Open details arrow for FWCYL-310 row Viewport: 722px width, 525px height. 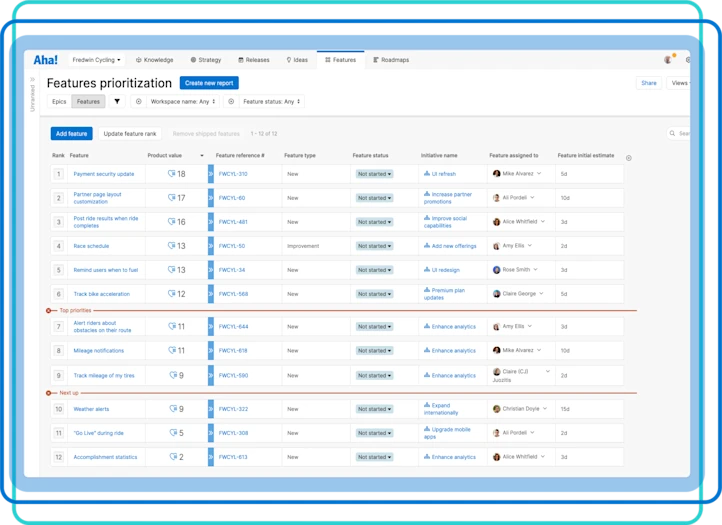click(211, 174)
